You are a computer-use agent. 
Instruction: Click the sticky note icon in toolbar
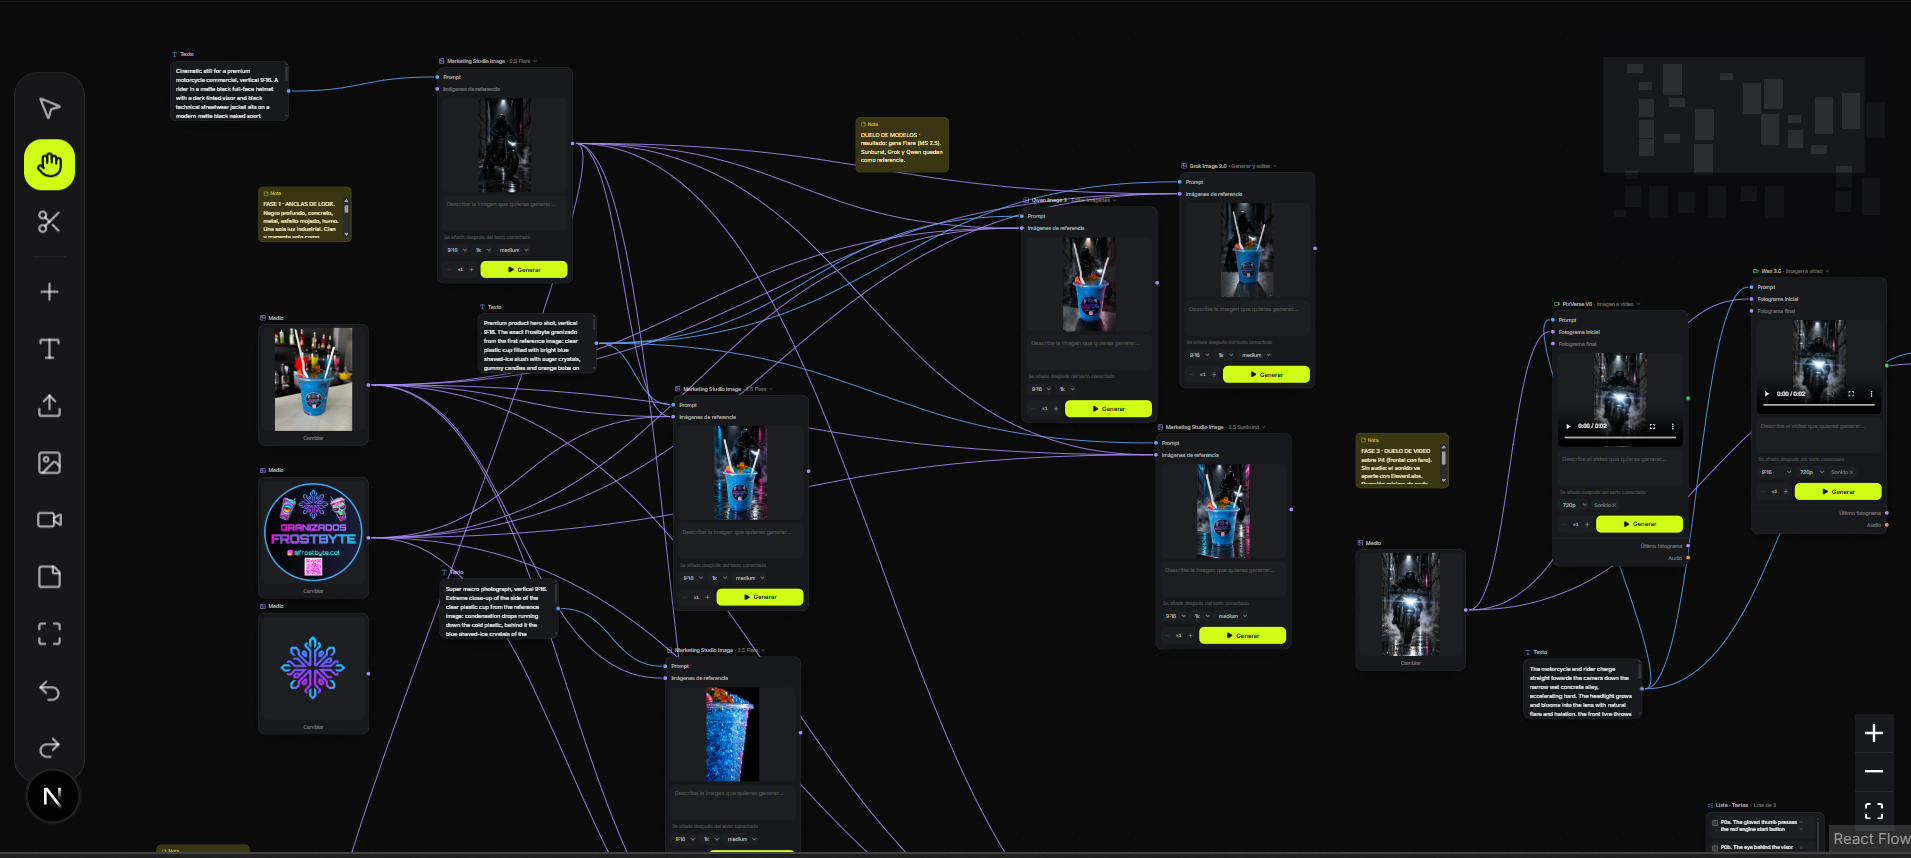click(x=49, y=577)
